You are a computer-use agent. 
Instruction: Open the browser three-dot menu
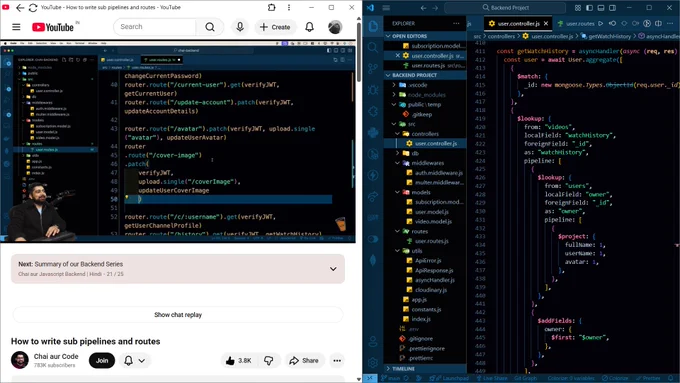(289, 7)
